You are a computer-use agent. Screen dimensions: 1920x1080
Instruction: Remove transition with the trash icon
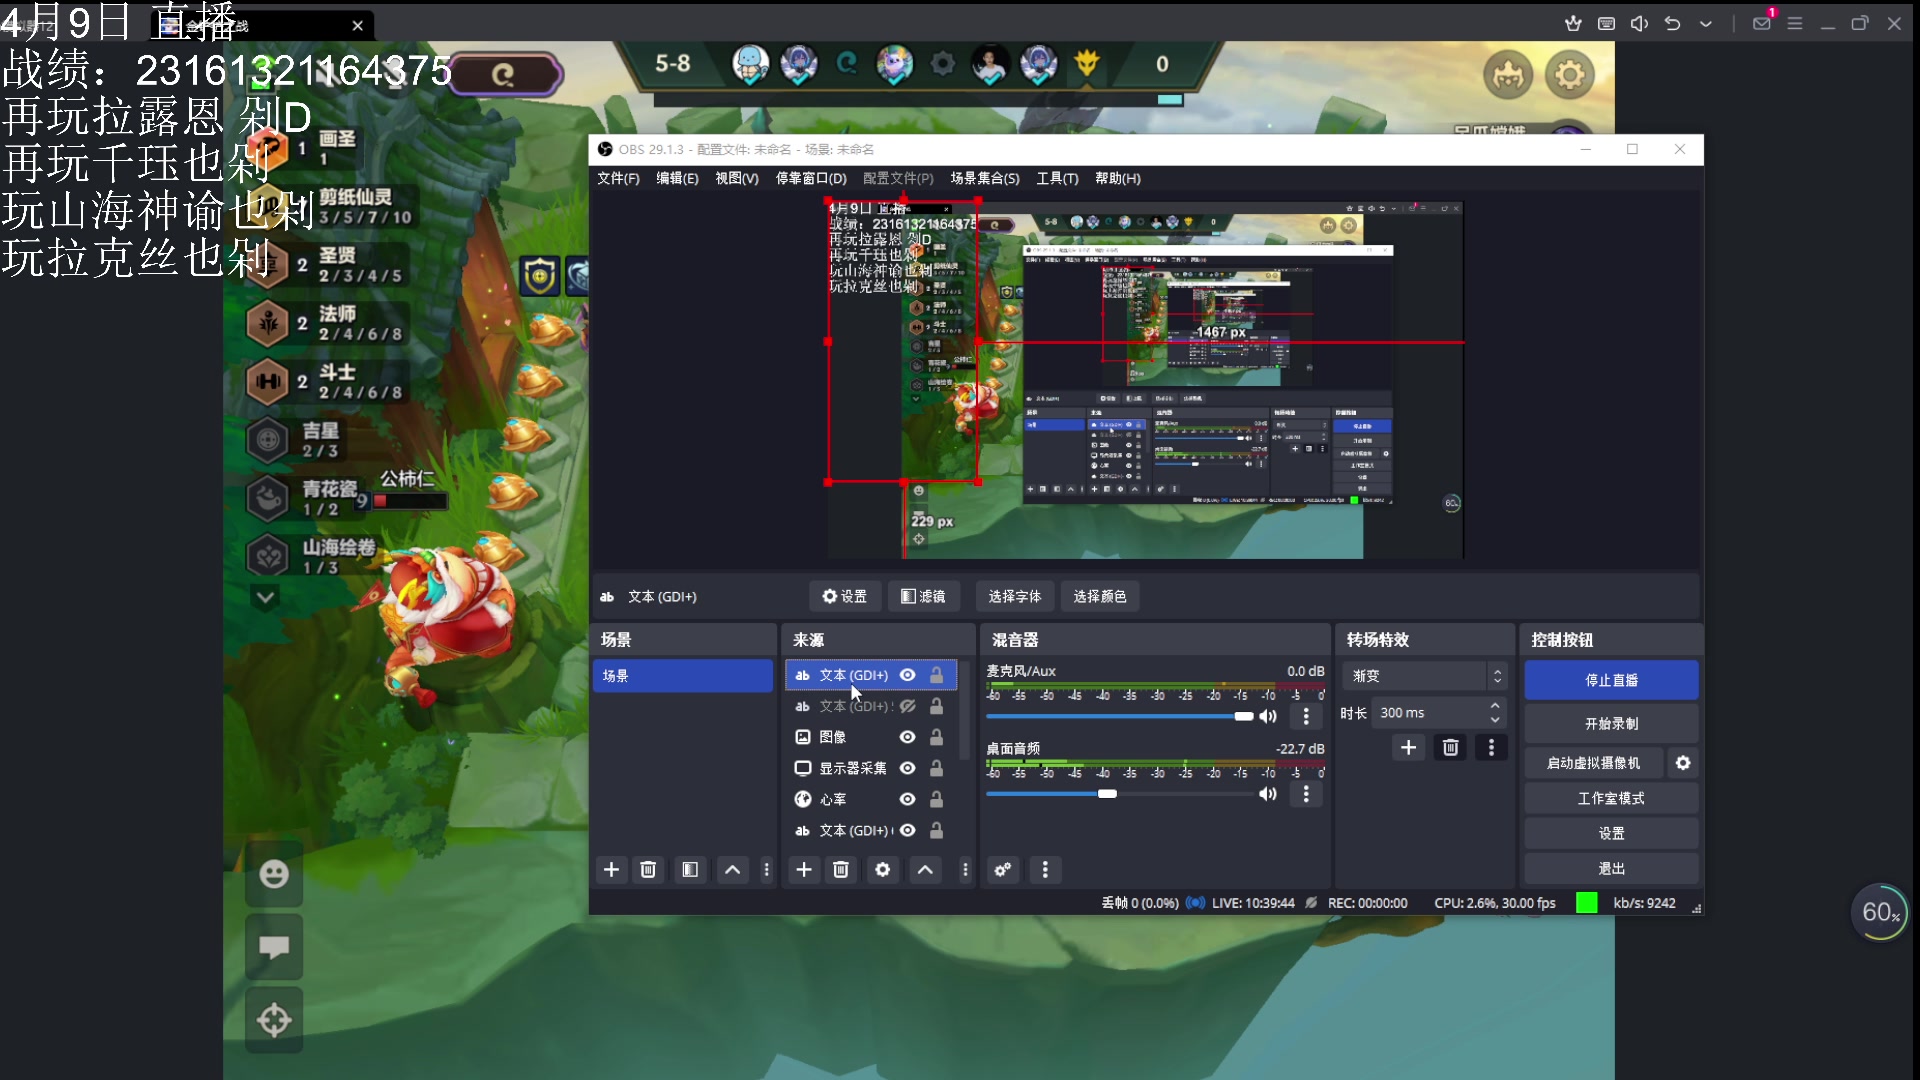pyautogui.click(x=1450, y=748)
